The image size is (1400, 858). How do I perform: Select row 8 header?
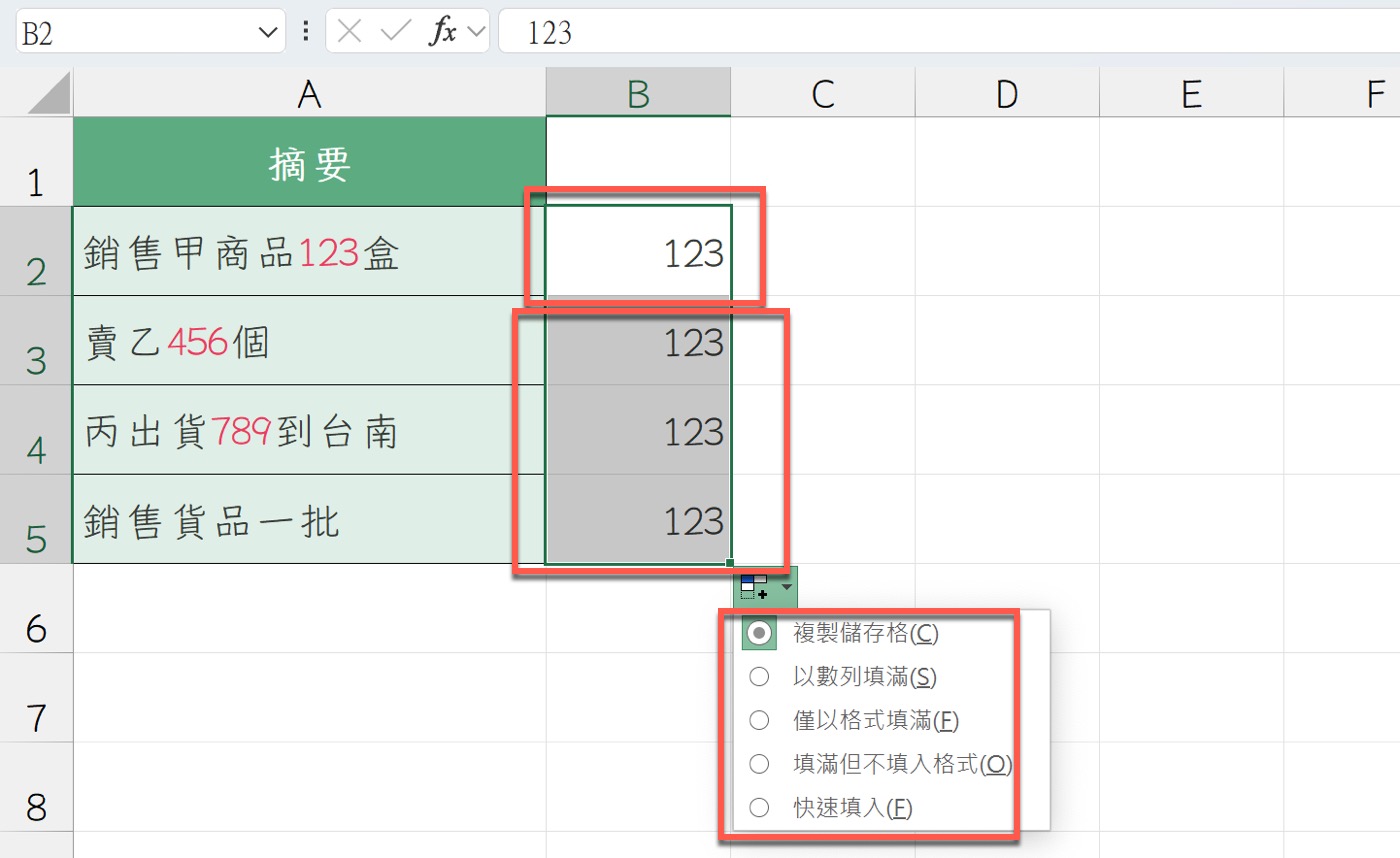point(36,787)
